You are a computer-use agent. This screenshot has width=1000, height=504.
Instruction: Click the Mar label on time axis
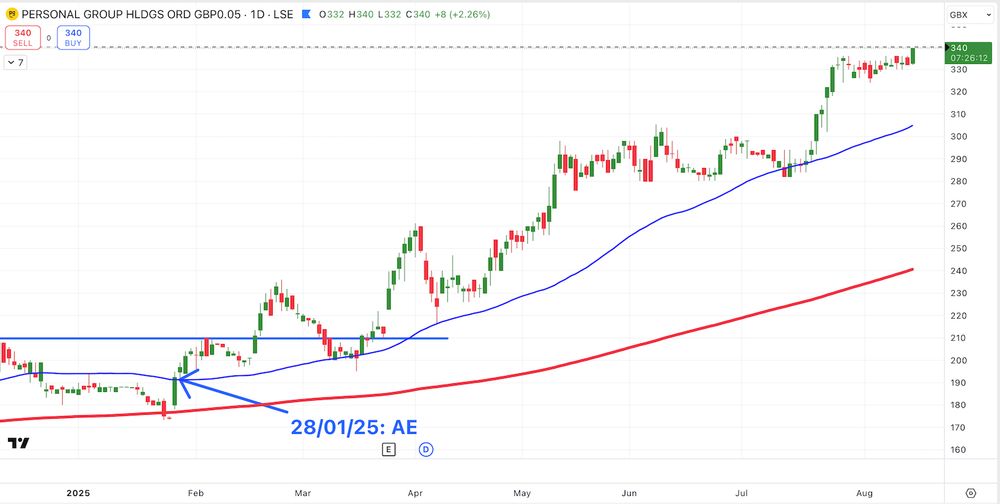pyautogui.click(x=304, y=493)
